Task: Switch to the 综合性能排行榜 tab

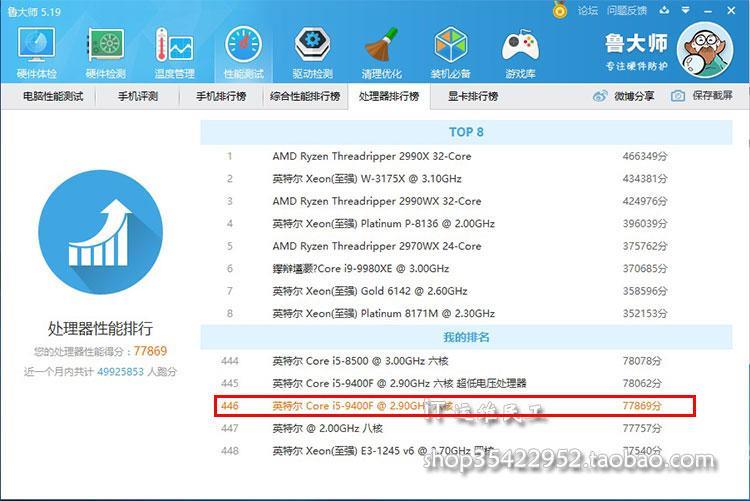Action: pyautogui.click(x=304, y=97)
